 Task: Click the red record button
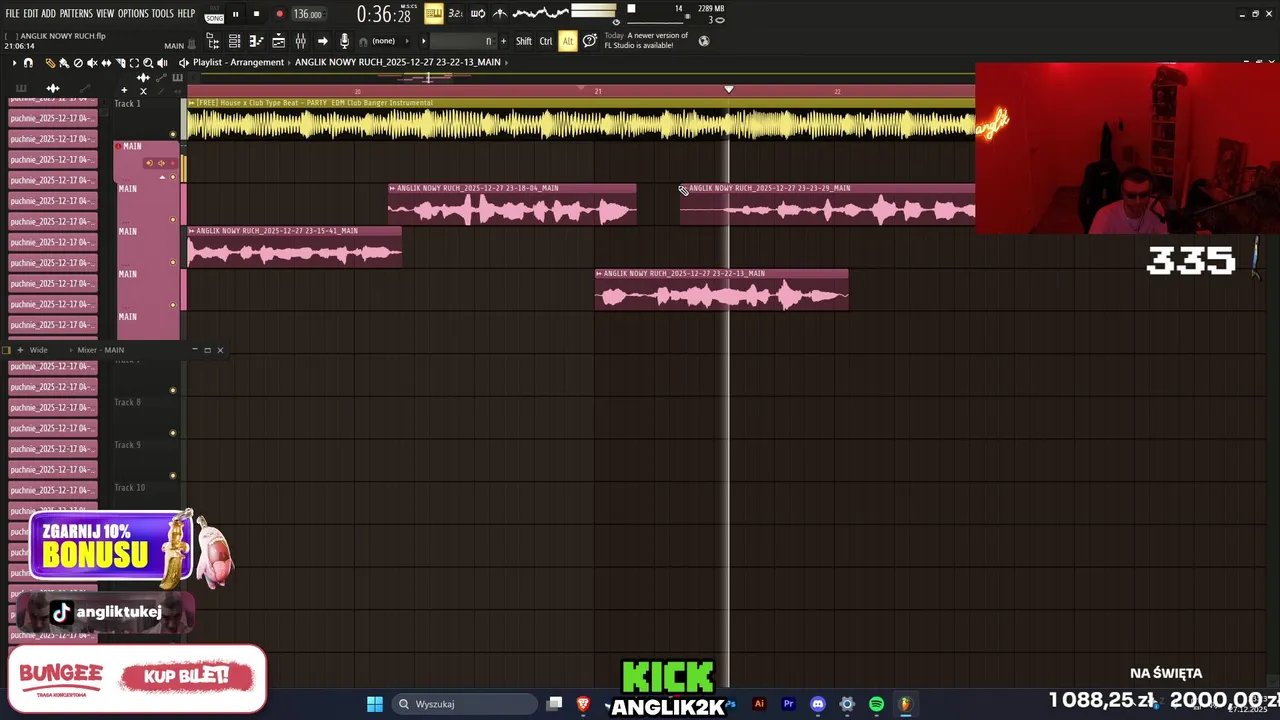tap(279, 14)
